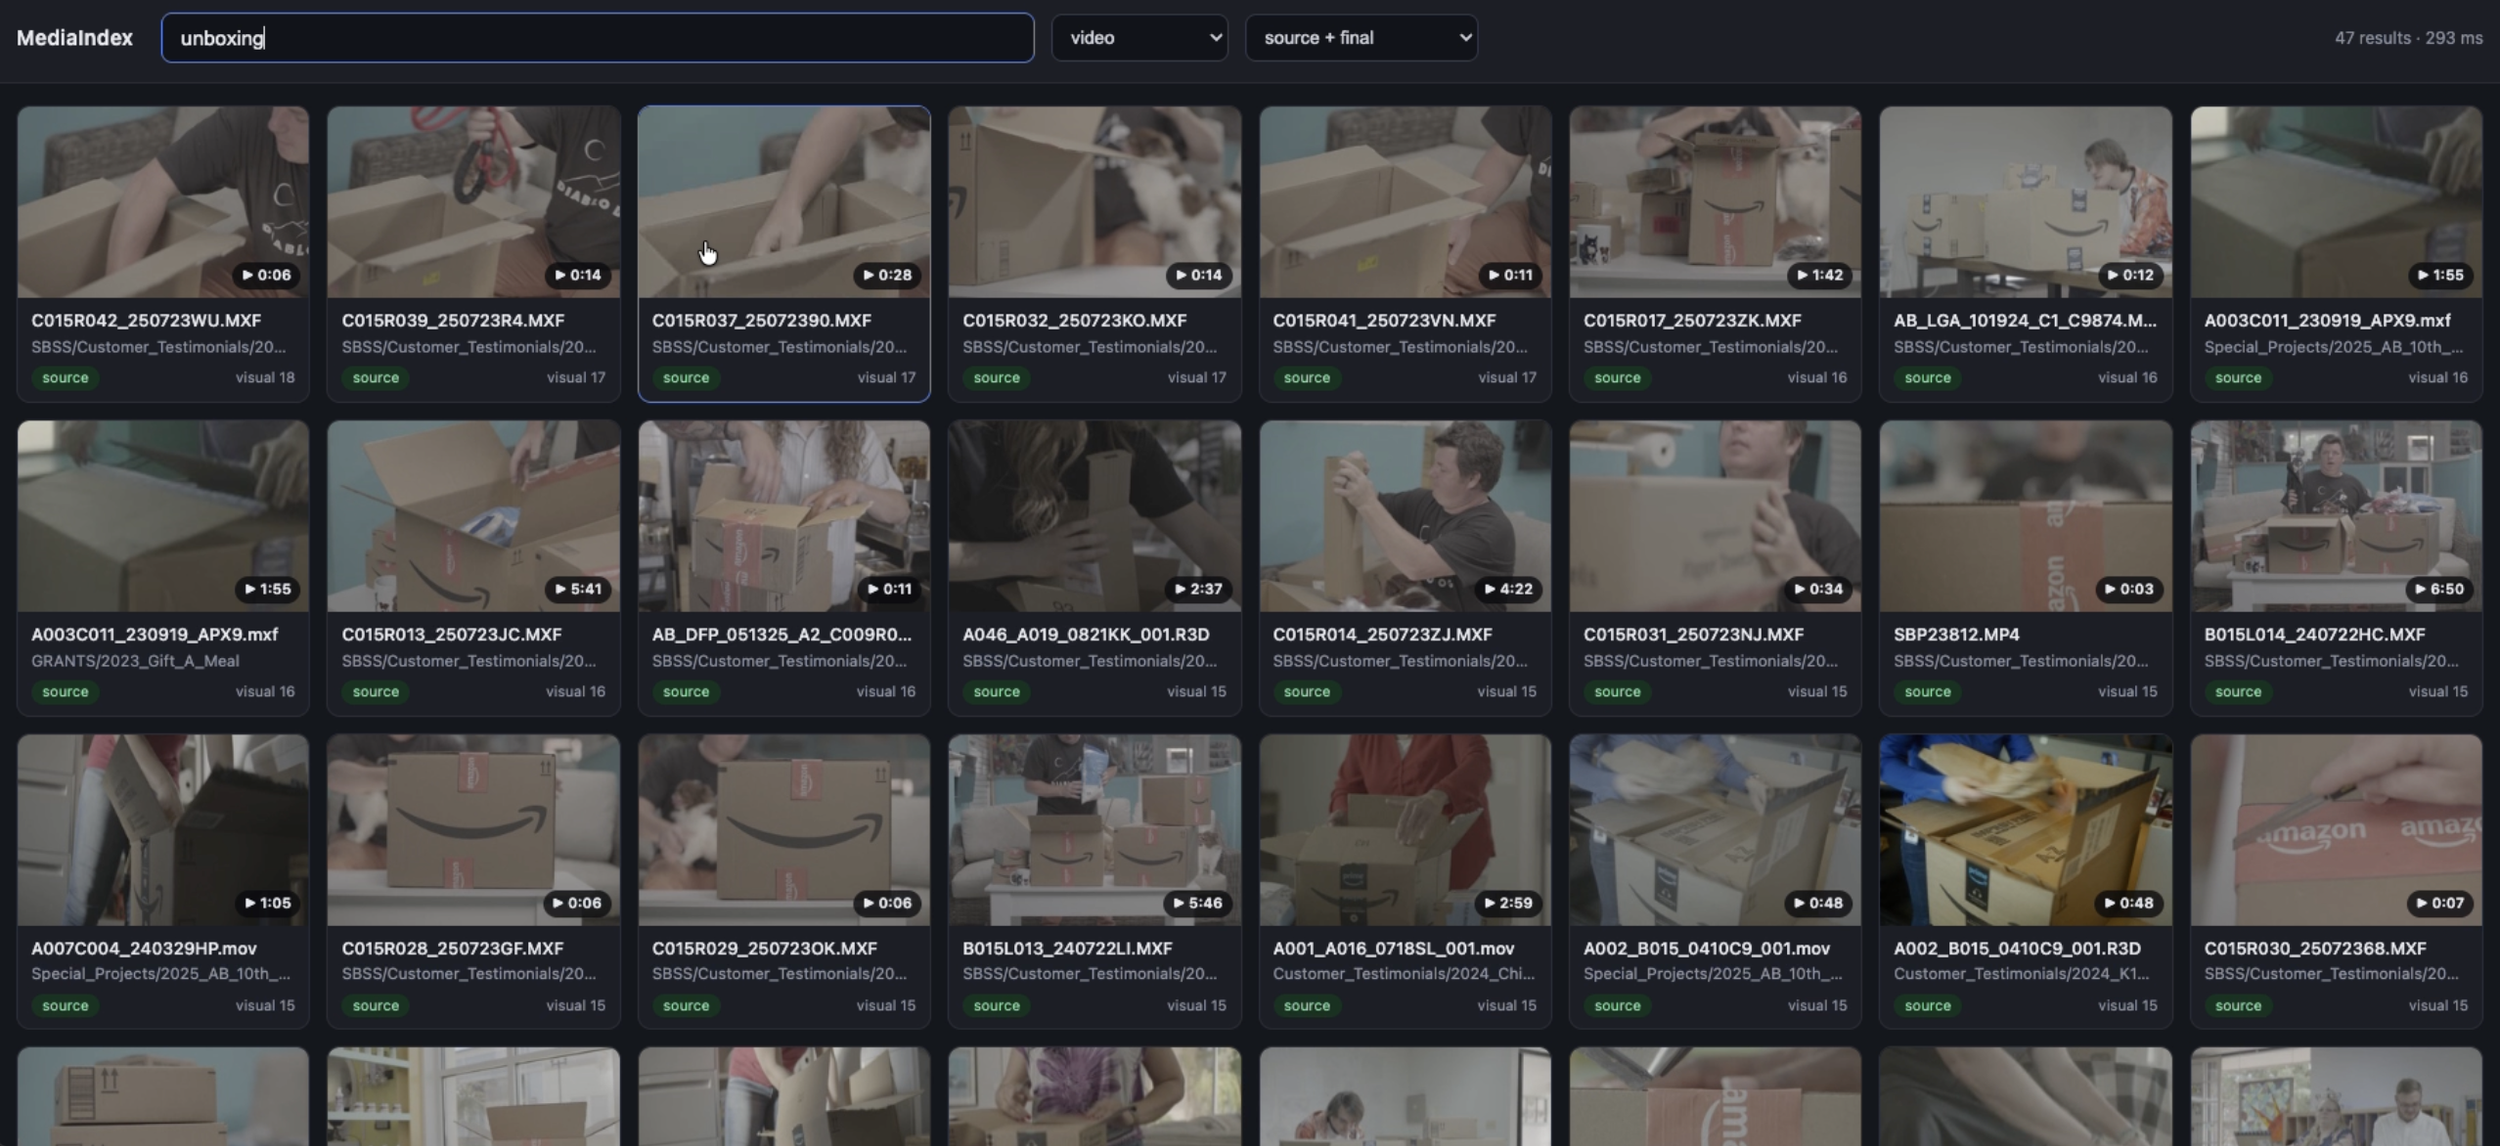Click the source tag on SBP23812.MP4 card
The image size is (2500, 1146).
click(1927, 692)
